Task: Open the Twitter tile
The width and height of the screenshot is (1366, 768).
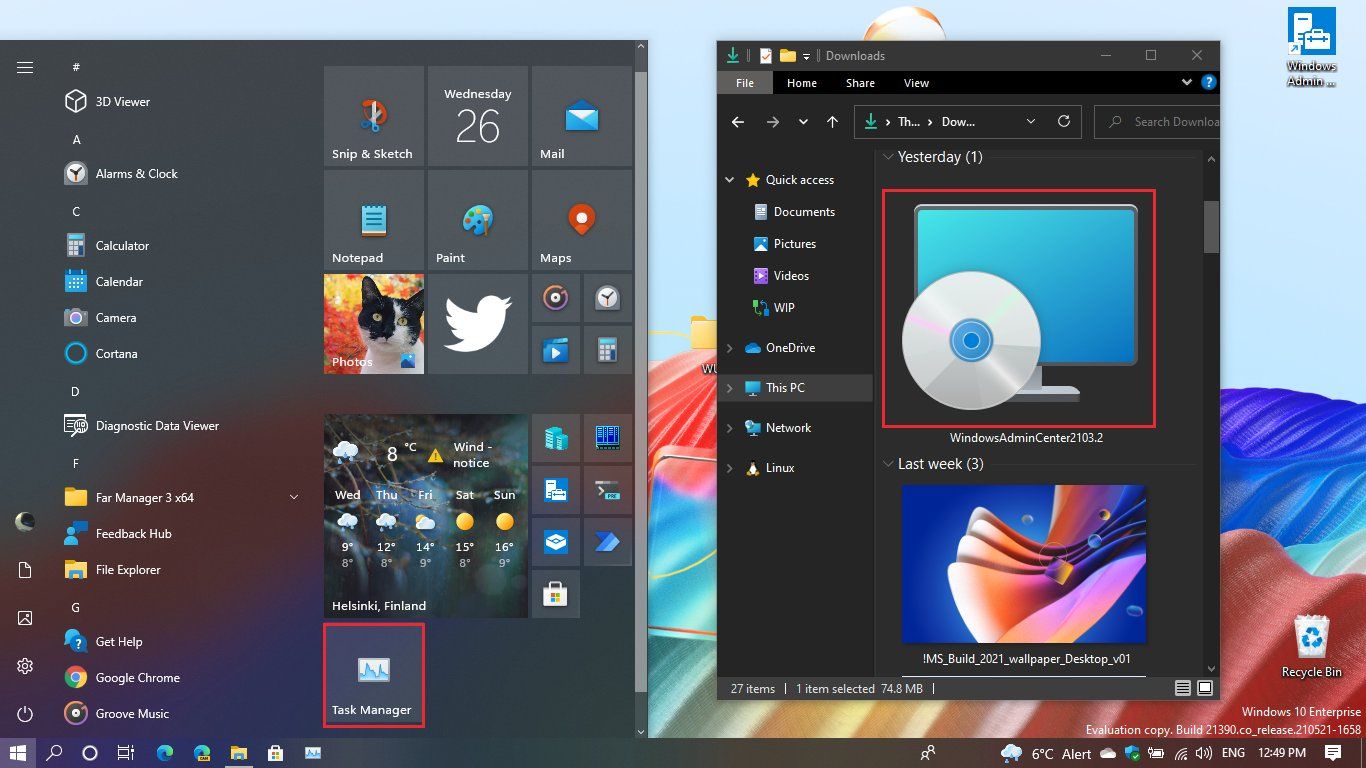Action: [x=478, y=324]
